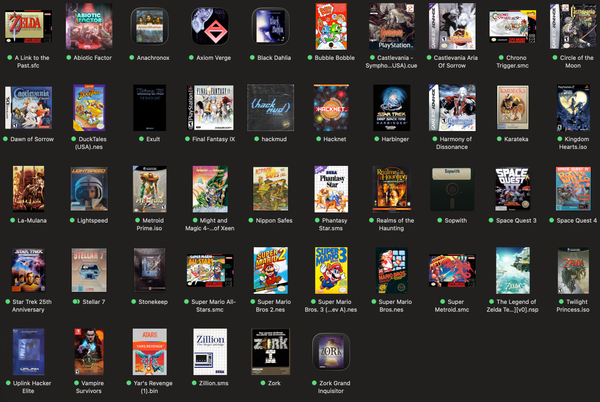Select Castlevania Symphony PlayStation cover
Viewport: 600px width, 402px height.
pos(391,26)
